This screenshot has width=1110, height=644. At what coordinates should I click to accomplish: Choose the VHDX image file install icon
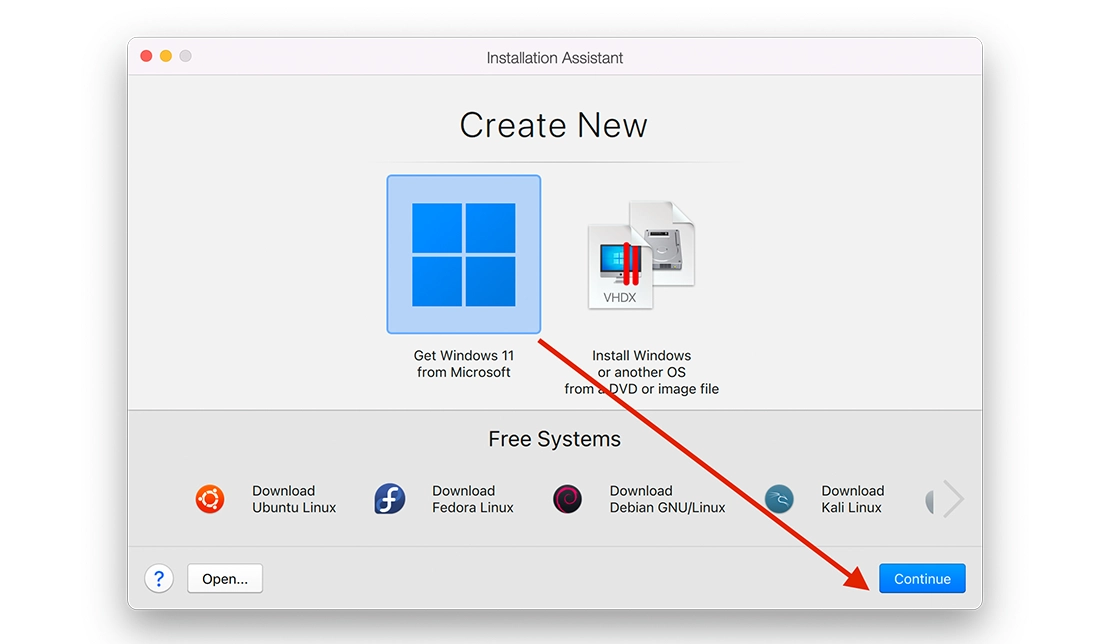point(640,256)
